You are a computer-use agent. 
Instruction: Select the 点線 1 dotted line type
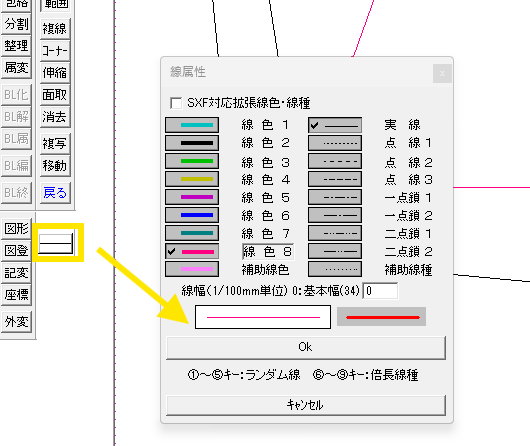(335, 143)
